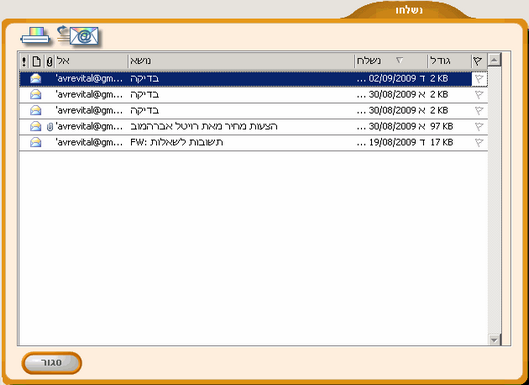Toggle flag on the 97 KB message
Viewport: 529px width, 385px height.
tap(479, 127)
